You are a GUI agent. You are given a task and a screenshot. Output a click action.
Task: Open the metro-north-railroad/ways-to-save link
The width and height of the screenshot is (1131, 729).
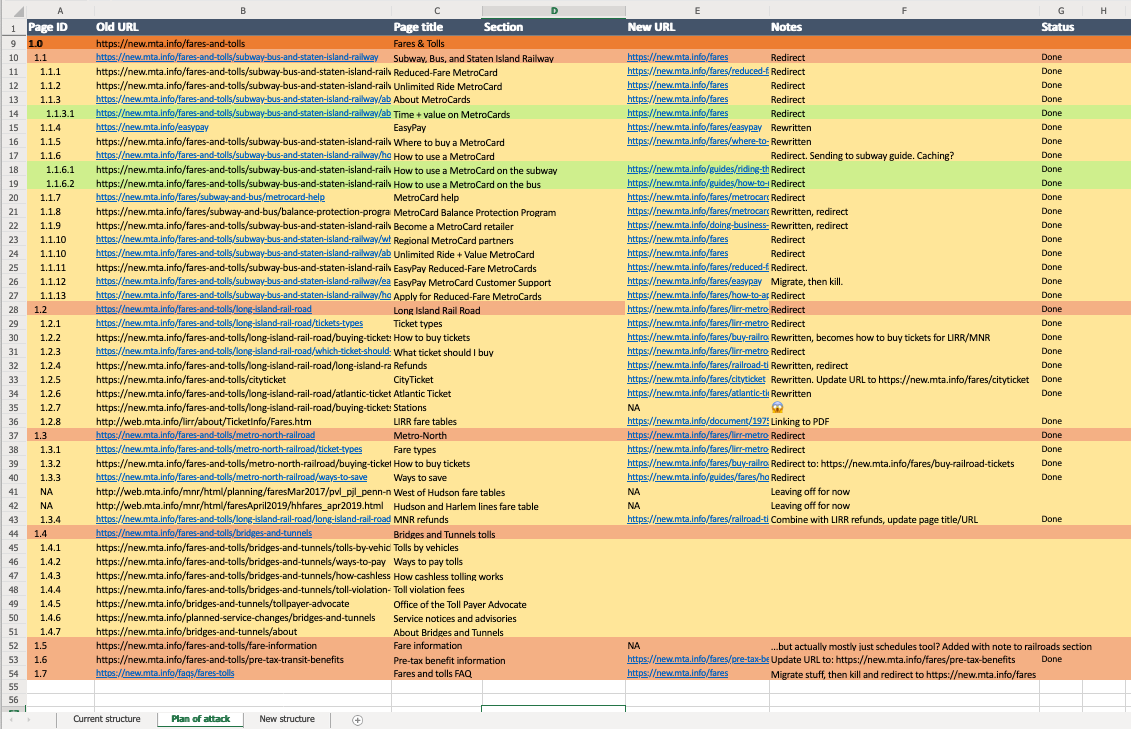click(232, 477)
